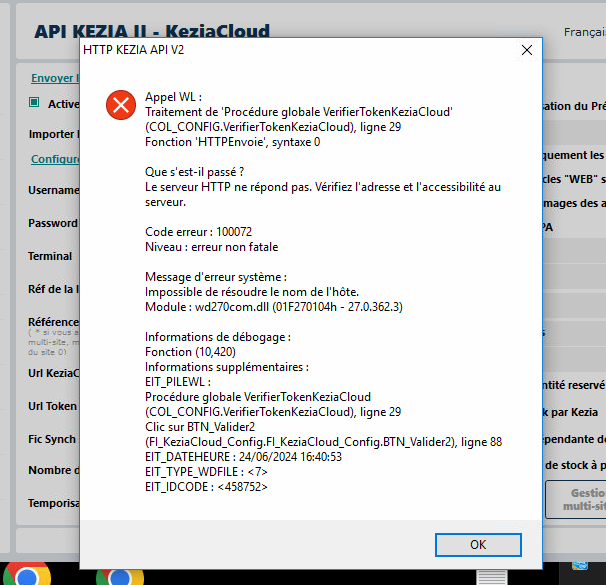606x585 pixels.
Task: Click the red error icon in dialog
Action: [x=121, y=104]
